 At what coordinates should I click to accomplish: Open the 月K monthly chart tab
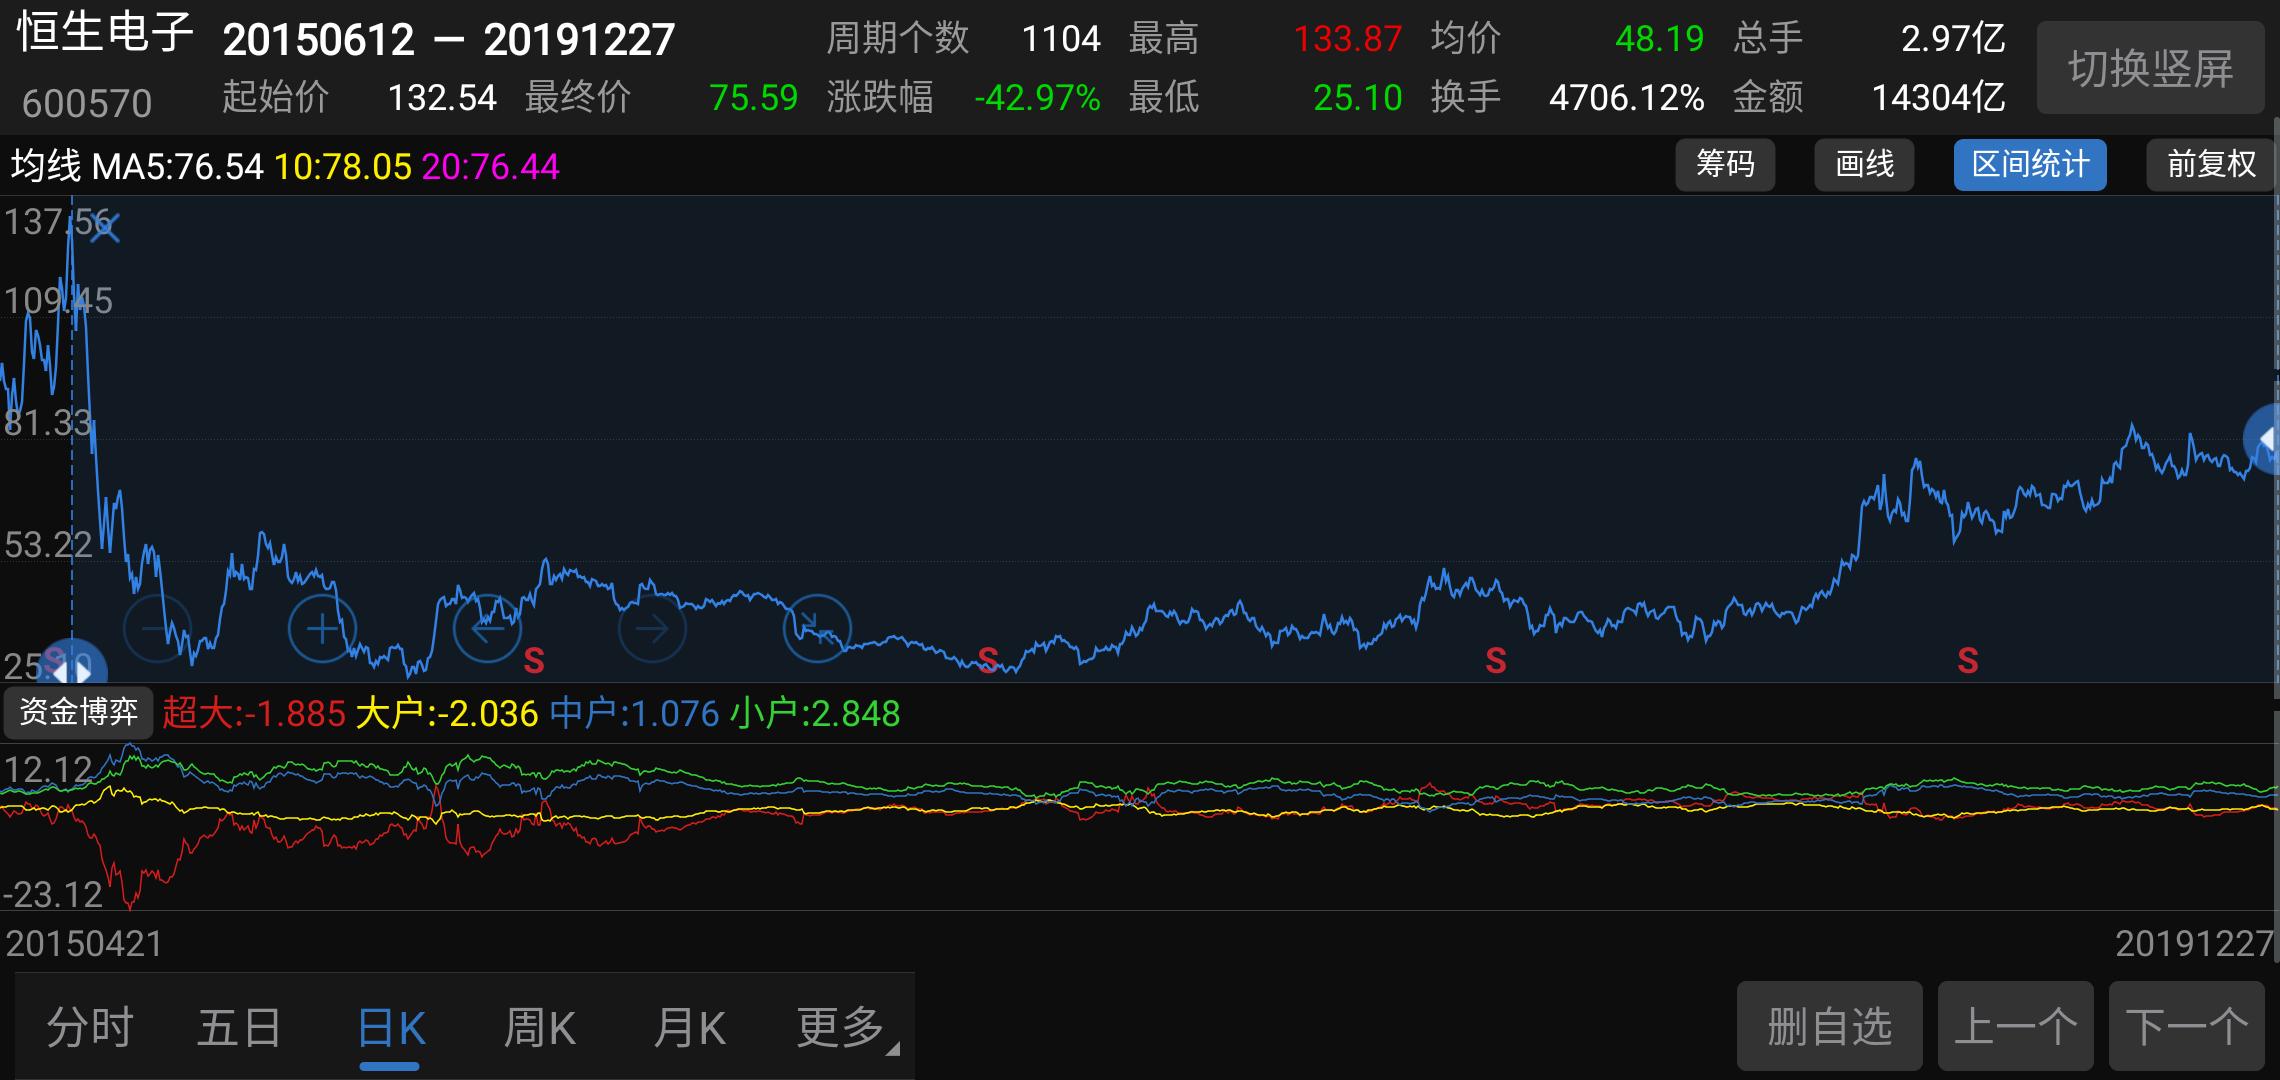(688, 1027)
